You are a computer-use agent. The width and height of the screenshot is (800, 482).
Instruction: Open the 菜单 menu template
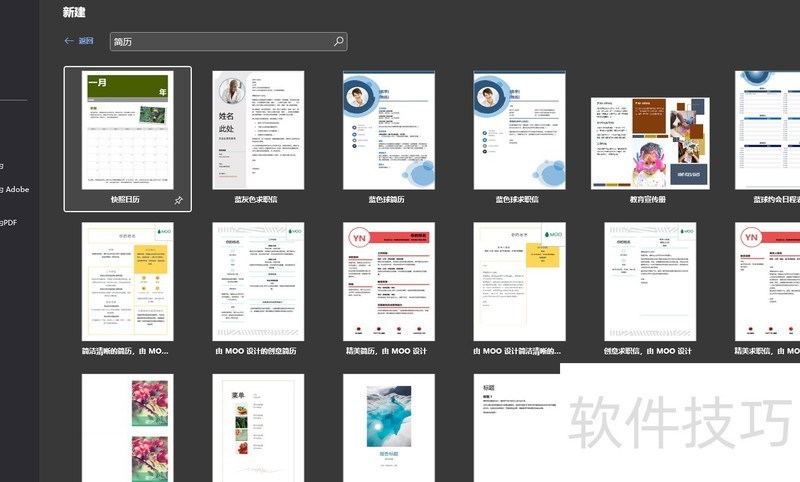[x=258, y=428]
